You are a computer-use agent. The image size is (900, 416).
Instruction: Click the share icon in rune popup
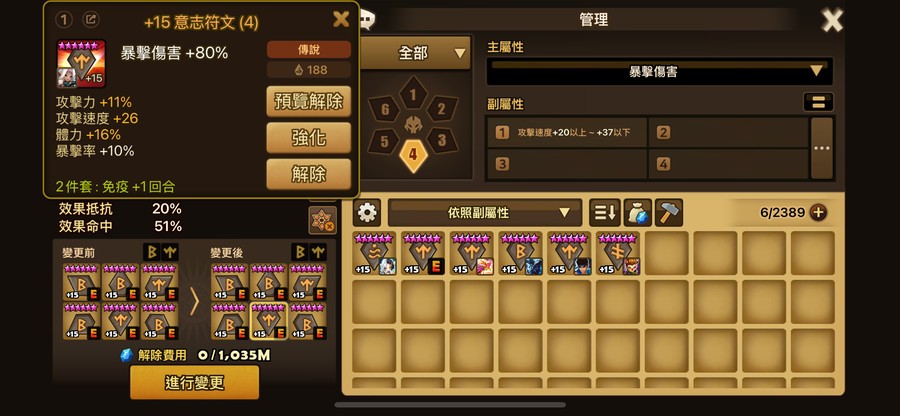tap(91, 20)
